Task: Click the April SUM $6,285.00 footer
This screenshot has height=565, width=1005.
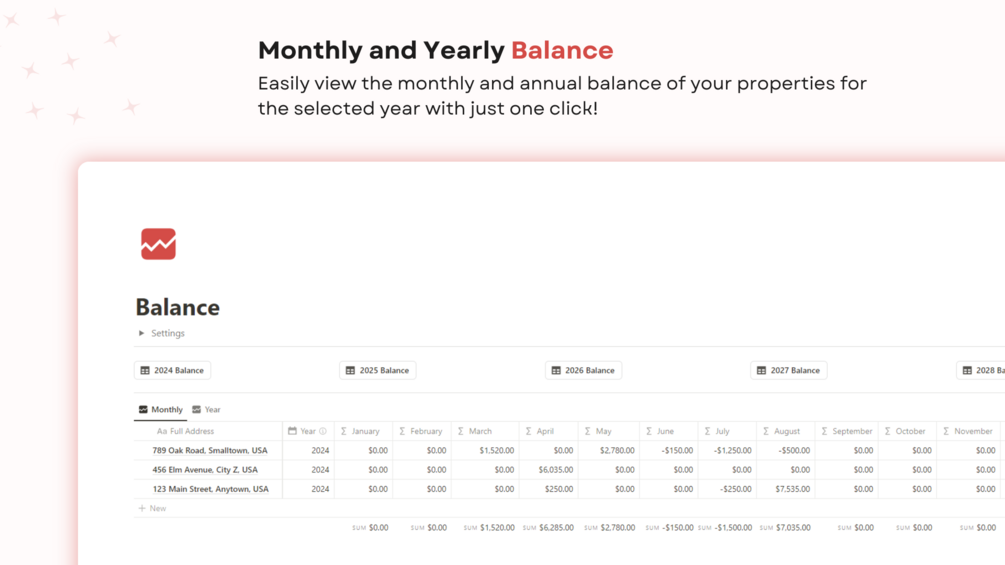Action: pos(548,527)
